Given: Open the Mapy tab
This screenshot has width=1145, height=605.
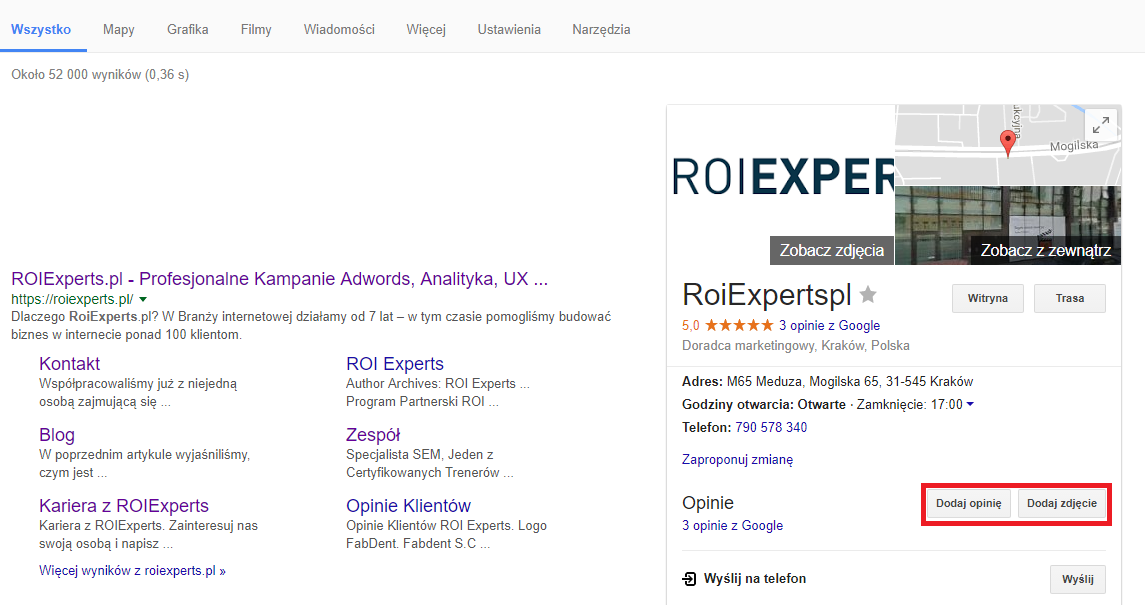Looking at the screenshot, I should [x=118, y=29].
